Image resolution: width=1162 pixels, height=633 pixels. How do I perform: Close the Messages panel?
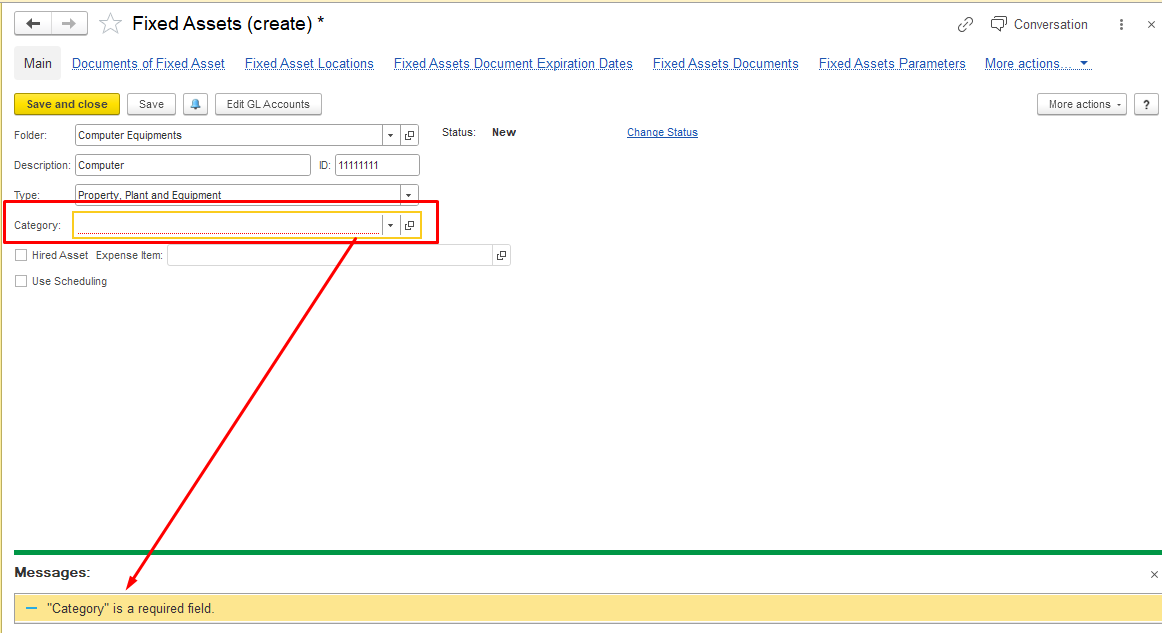coord(1154,574)
